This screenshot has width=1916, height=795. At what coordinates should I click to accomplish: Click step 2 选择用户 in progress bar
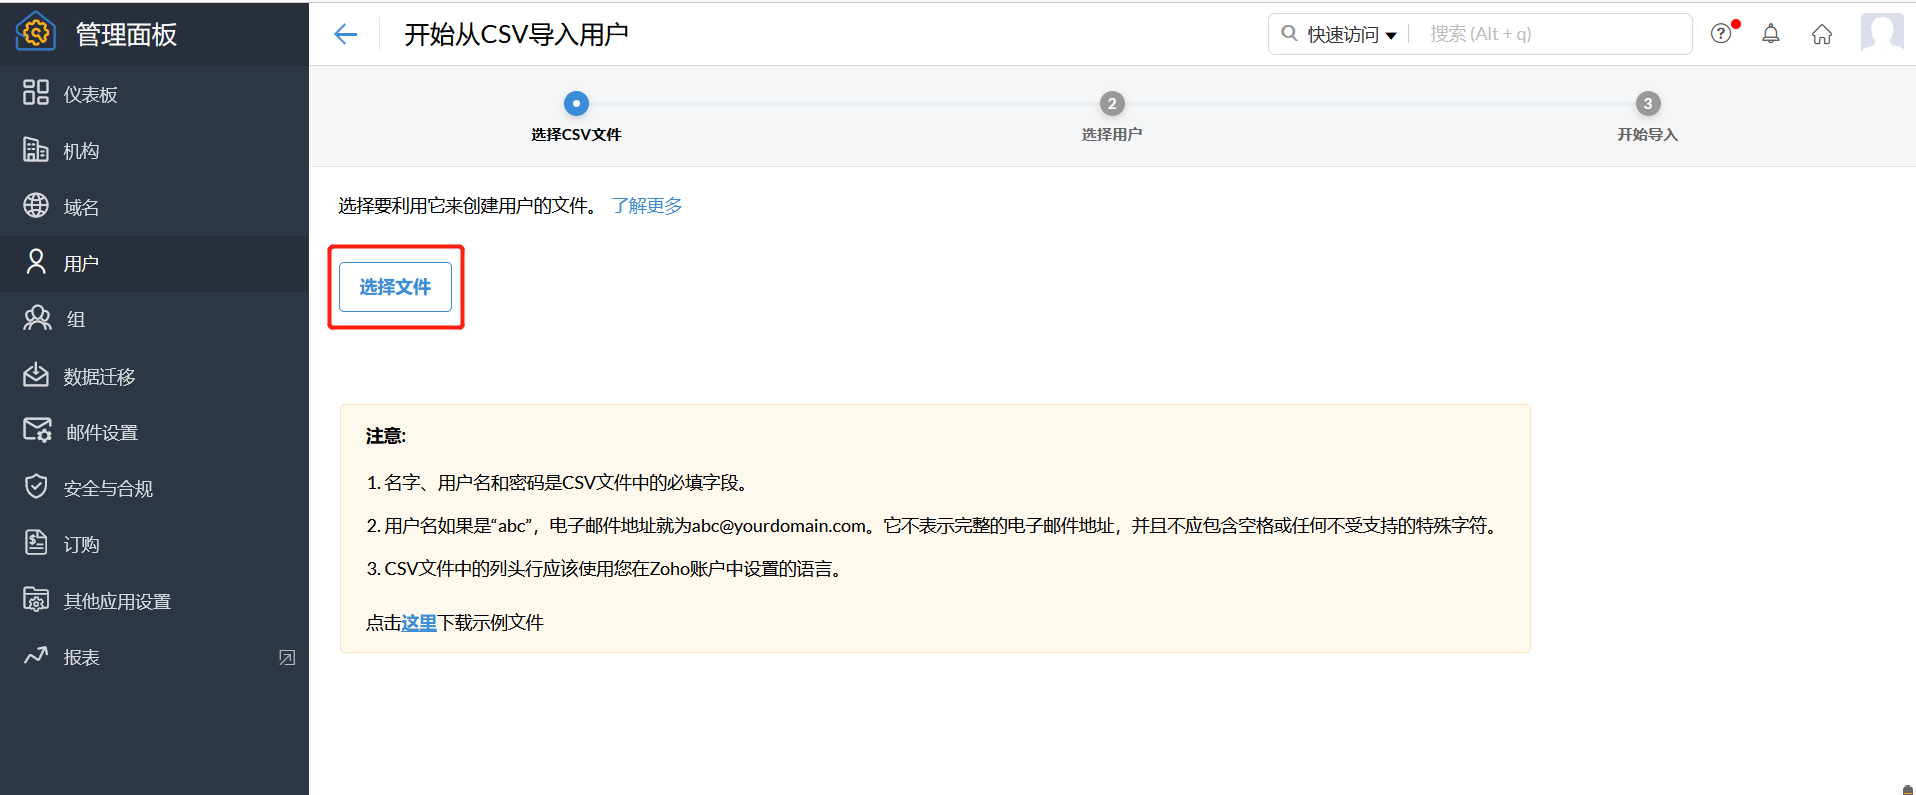click(1111, 104)
